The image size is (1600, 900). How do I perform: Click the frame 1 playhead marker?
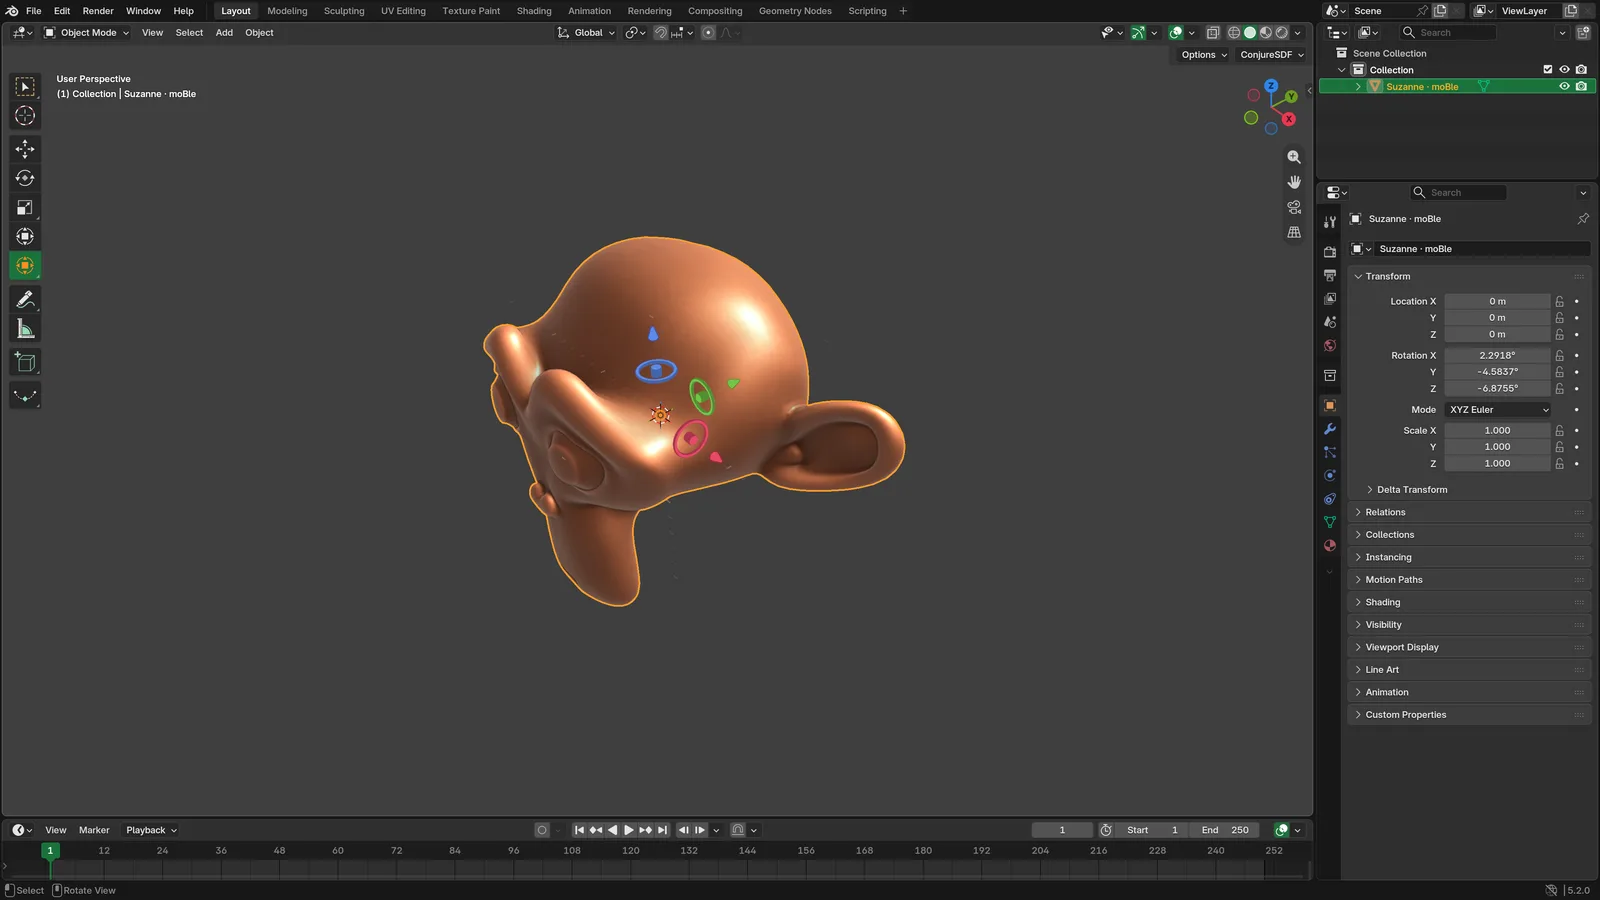tap(50, 850)
